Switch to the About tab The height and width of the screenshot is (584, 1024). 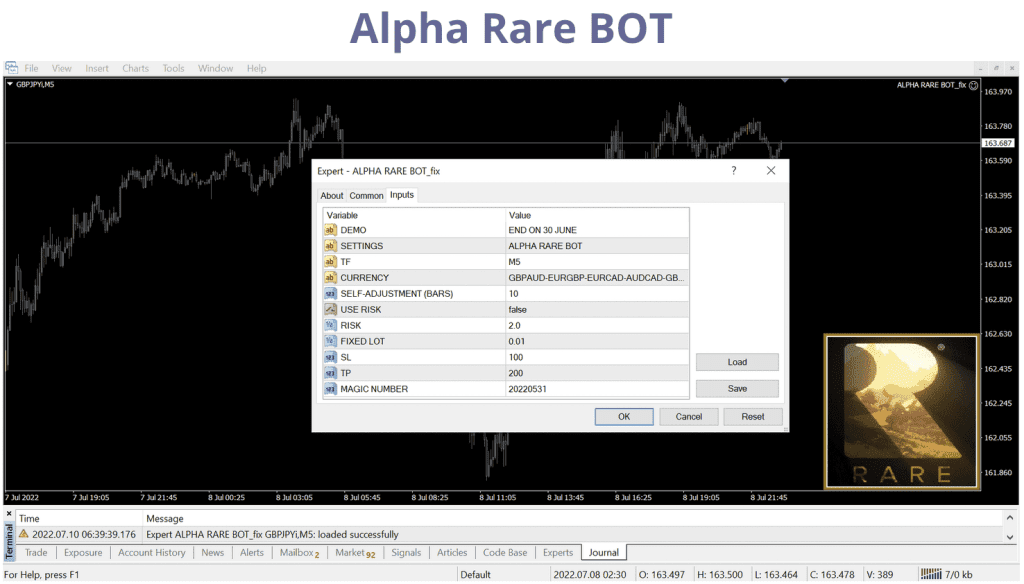click(332, 195)
